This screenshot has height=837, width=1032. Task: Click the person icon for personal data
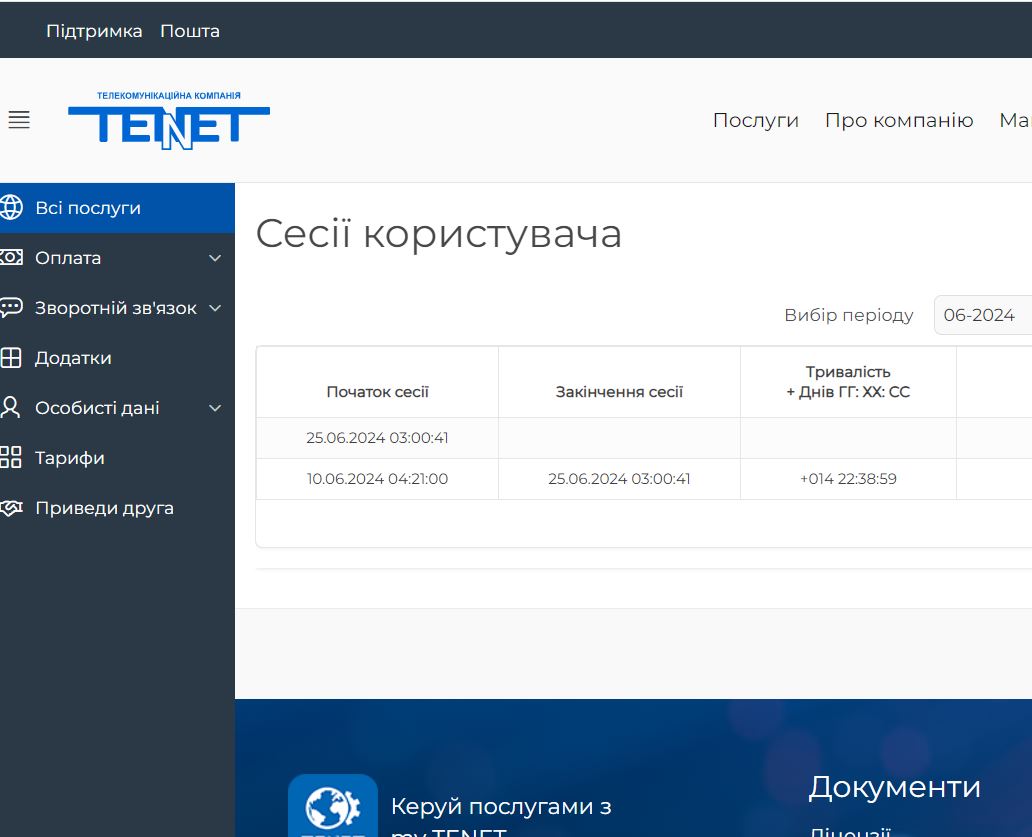[11, 408]
